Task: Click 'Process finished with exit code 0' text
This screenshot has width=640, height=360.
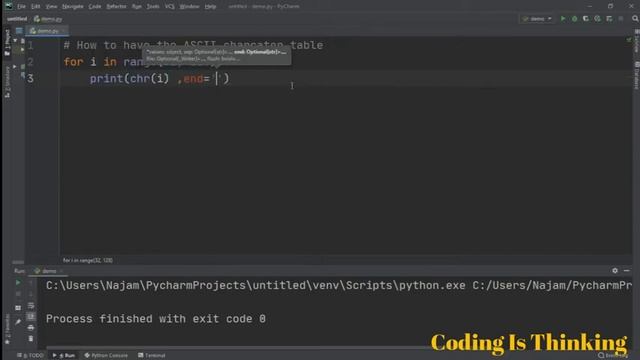Action: click(x=156, y=319)
